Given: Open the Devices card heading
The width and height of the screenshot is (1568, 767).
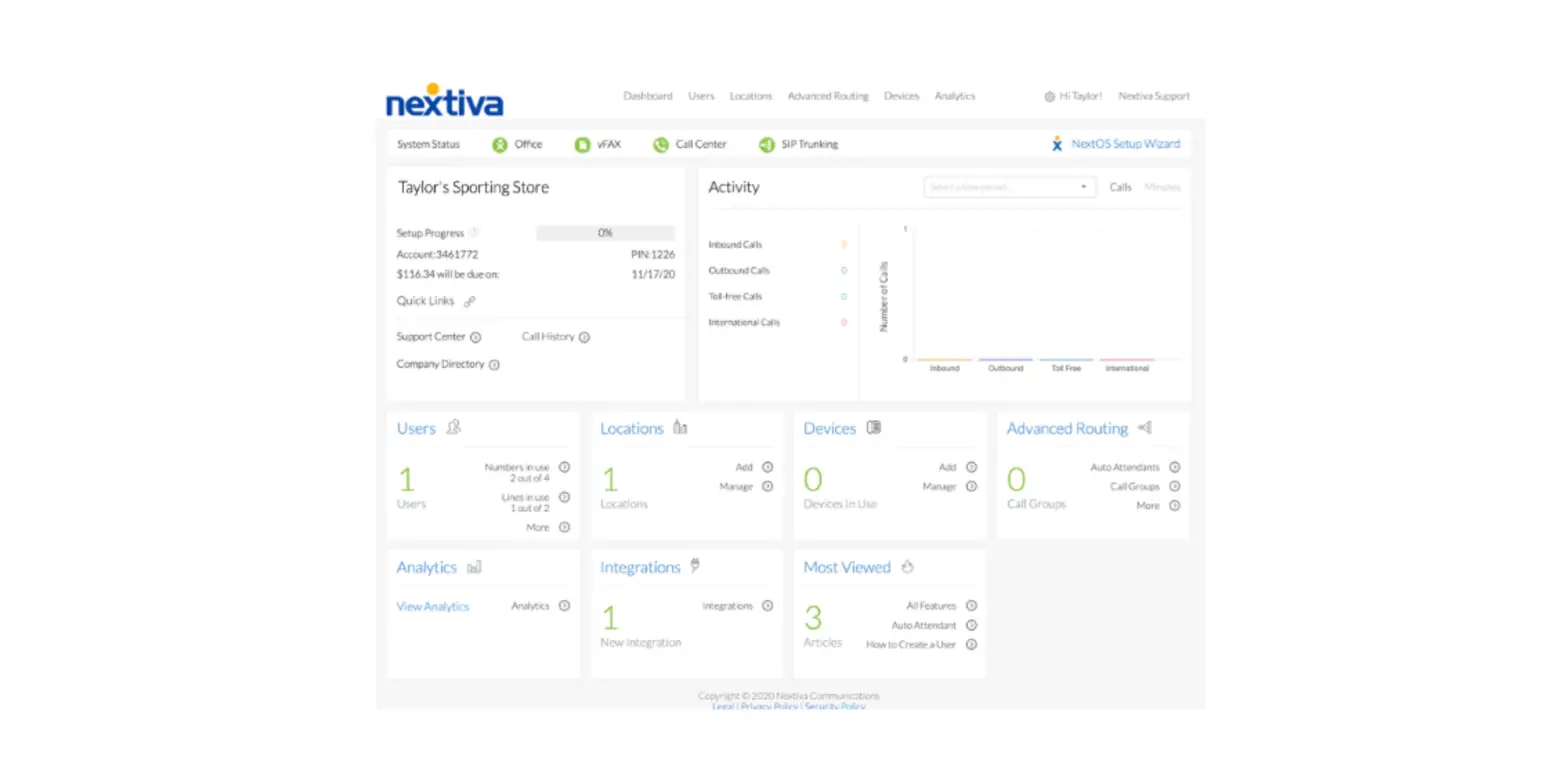Looking at the screenshot, I should [x=830, y=429].
